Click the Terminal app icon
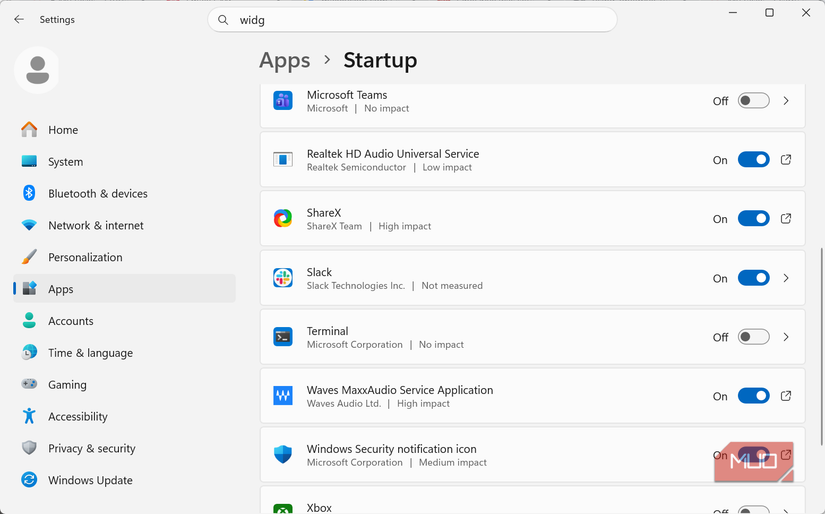 coord(283,337)
